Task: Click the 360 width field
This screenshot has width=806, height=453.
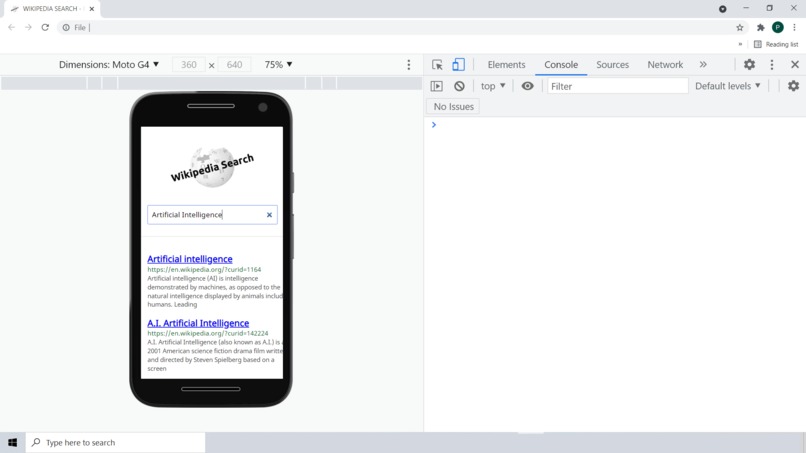Action: pos(189,65)
